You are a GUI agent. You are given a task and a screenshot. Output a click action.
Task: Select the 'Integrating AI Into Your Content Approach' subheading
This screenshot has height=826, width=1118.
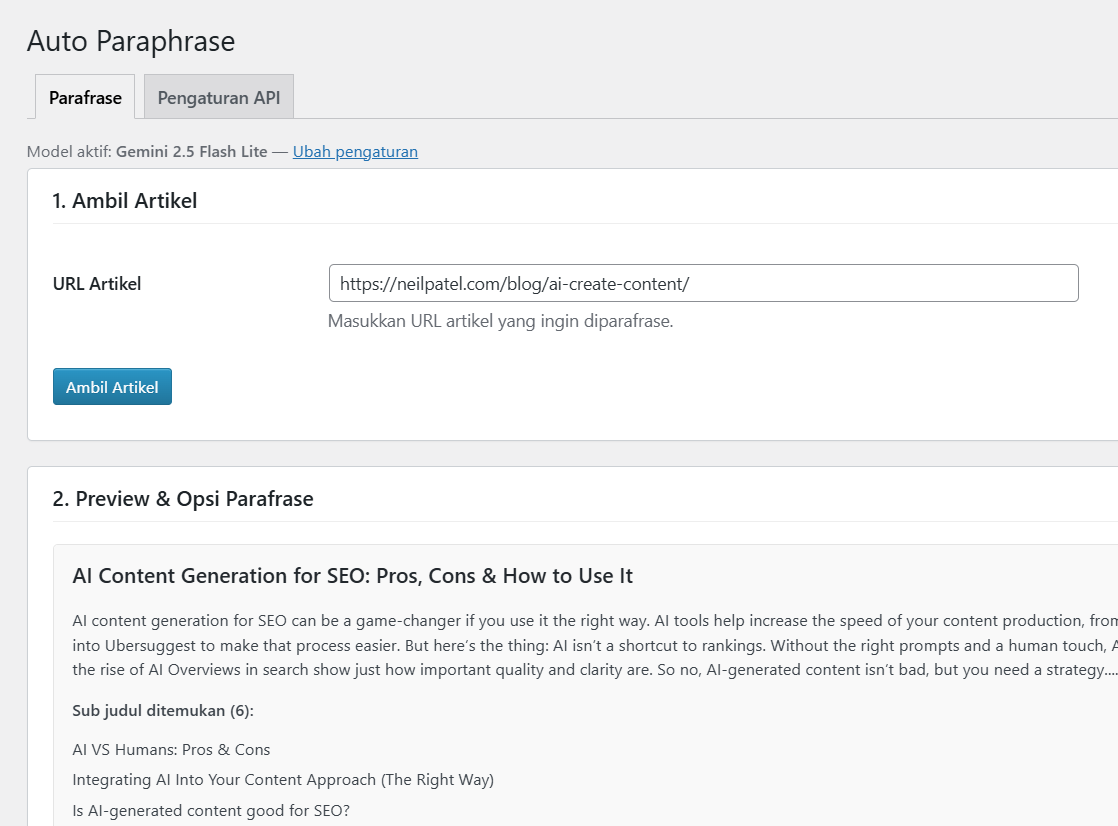[x=283, y=780]
